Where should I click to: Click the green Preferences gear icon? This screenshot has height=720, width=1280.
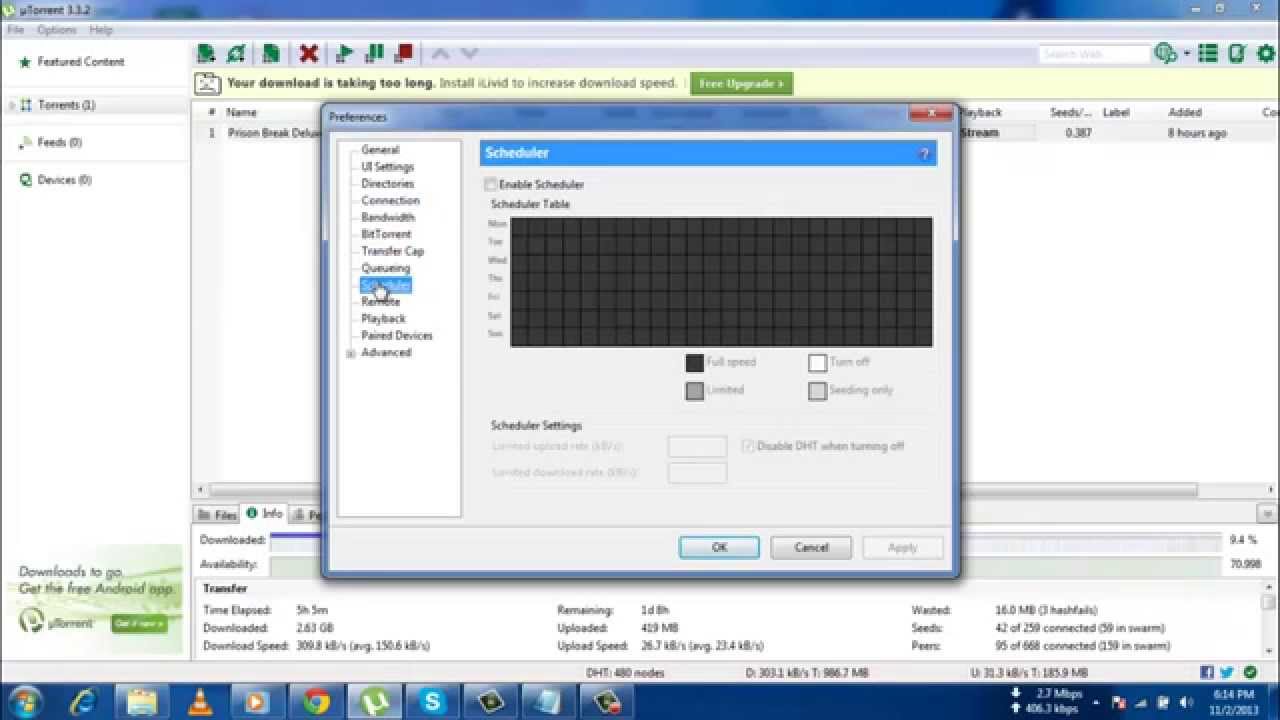[1265, 54]
